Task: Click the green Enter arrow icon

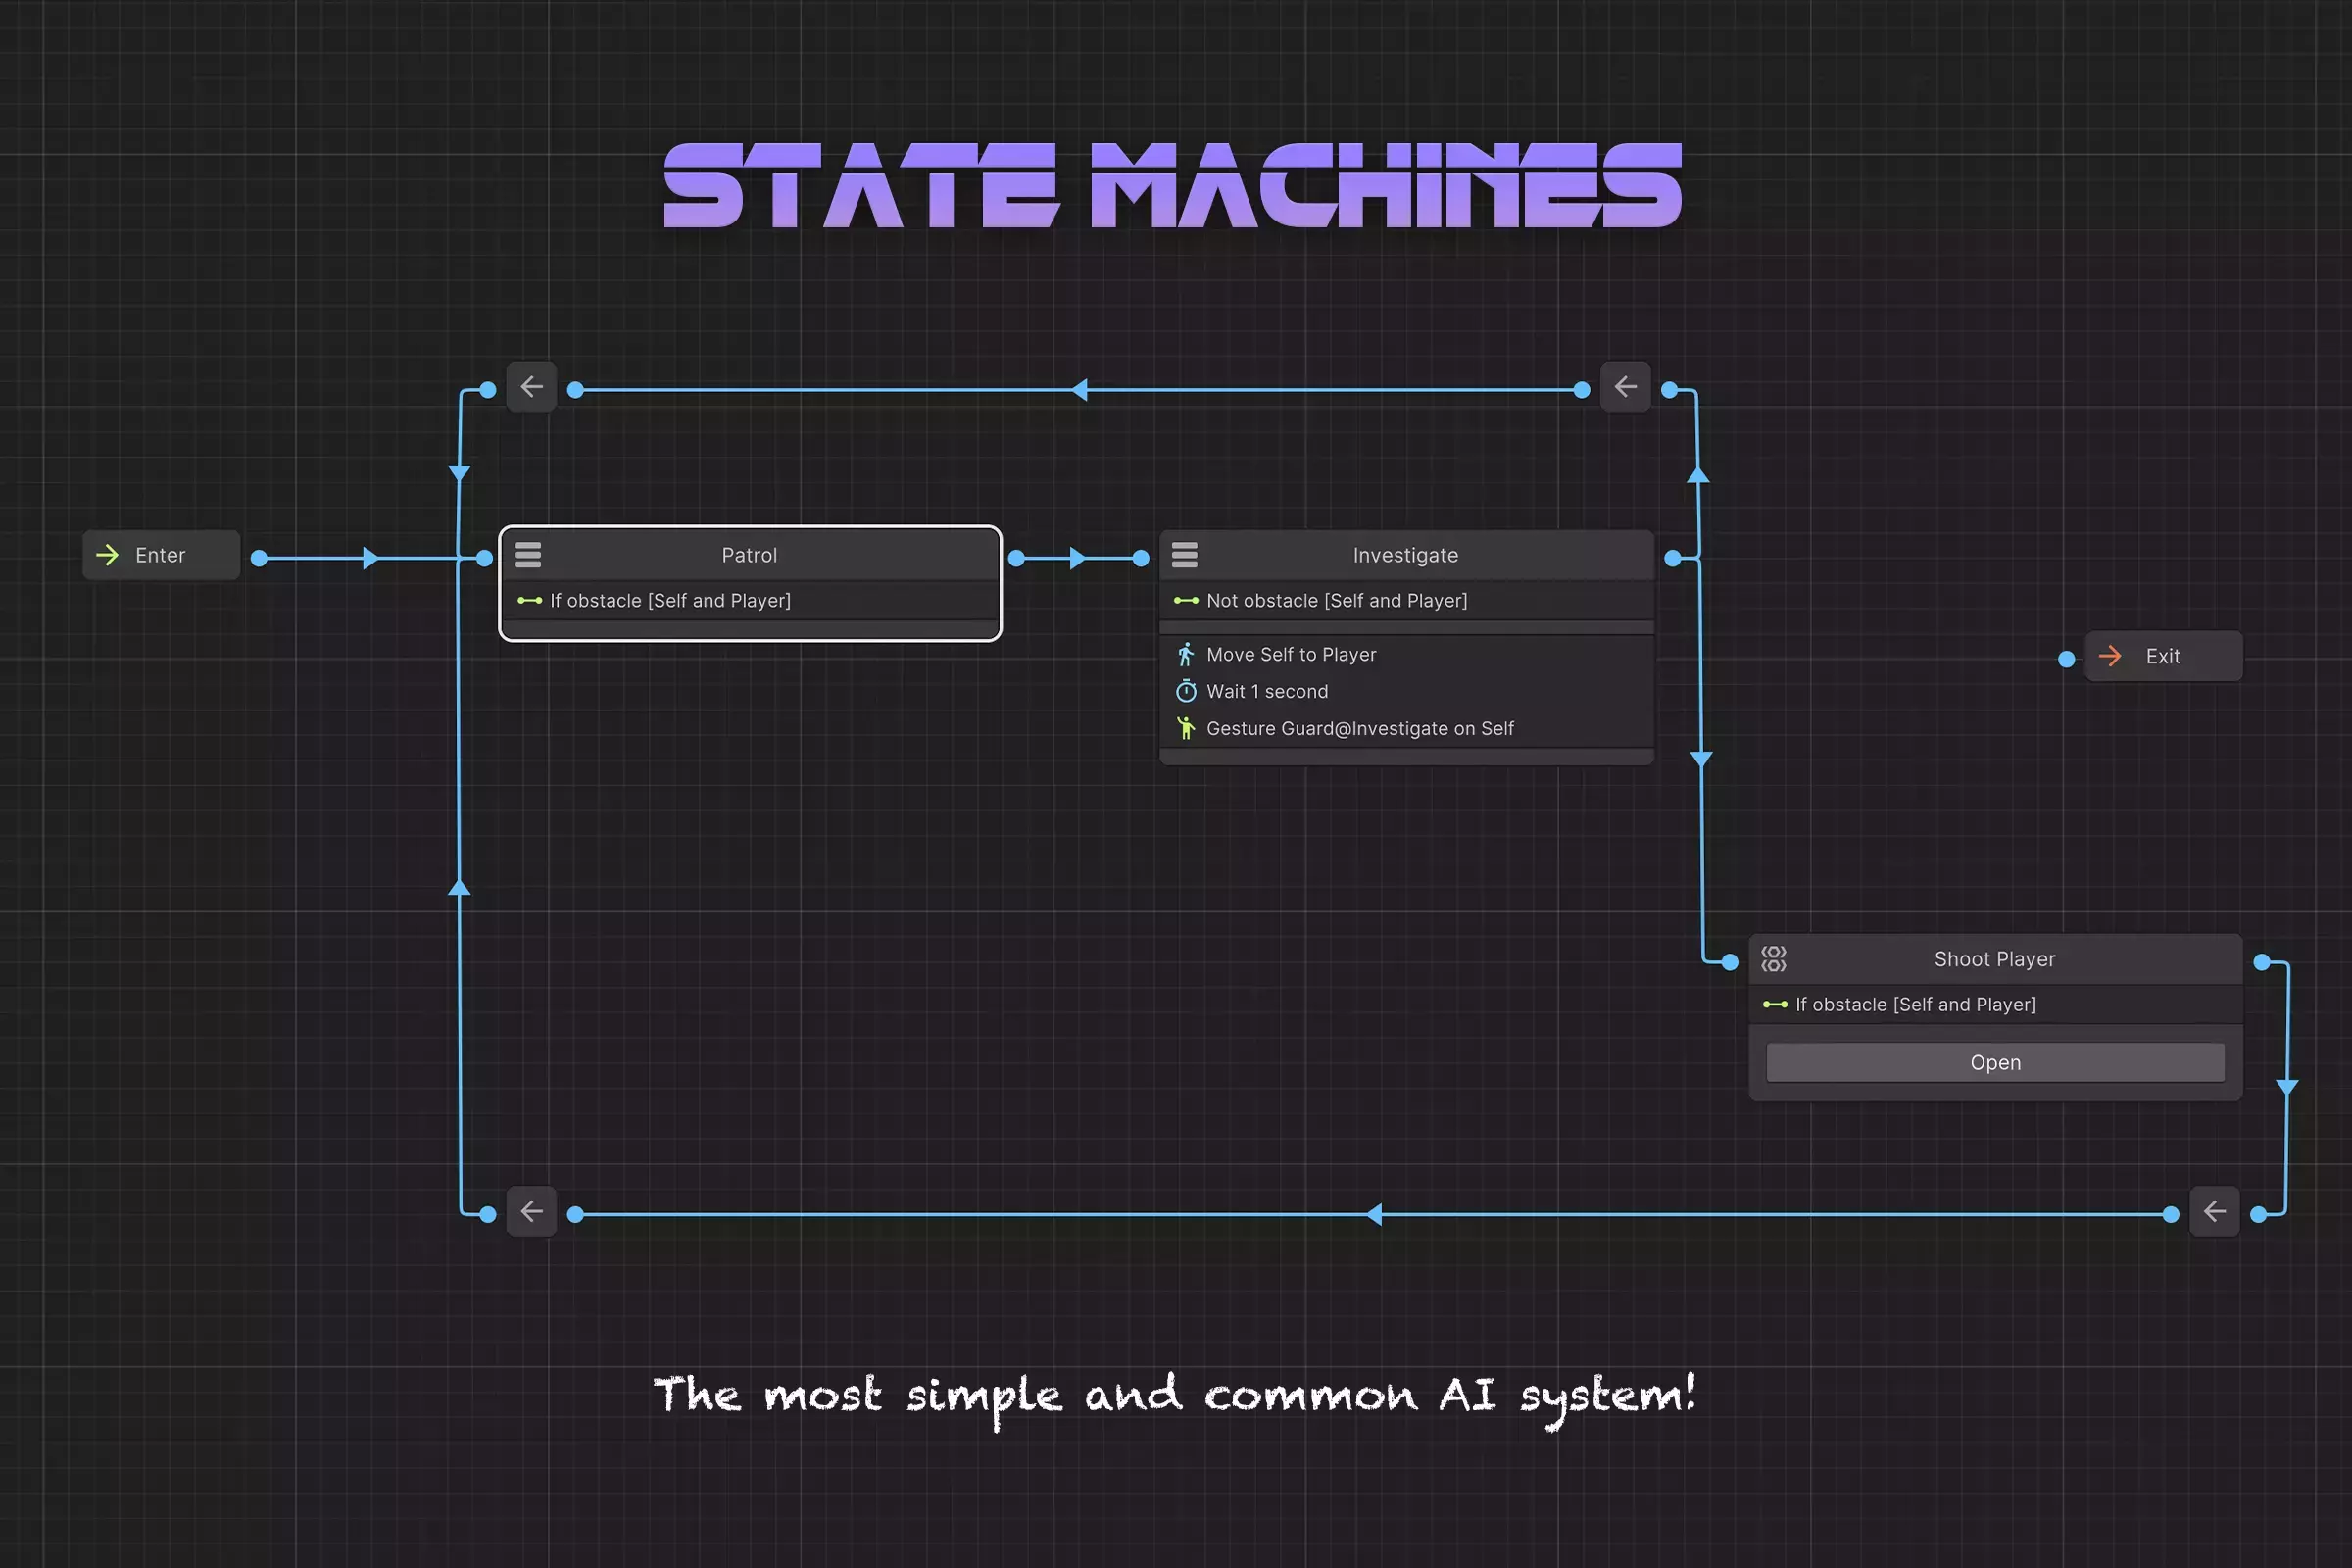Action: point(108,555)
